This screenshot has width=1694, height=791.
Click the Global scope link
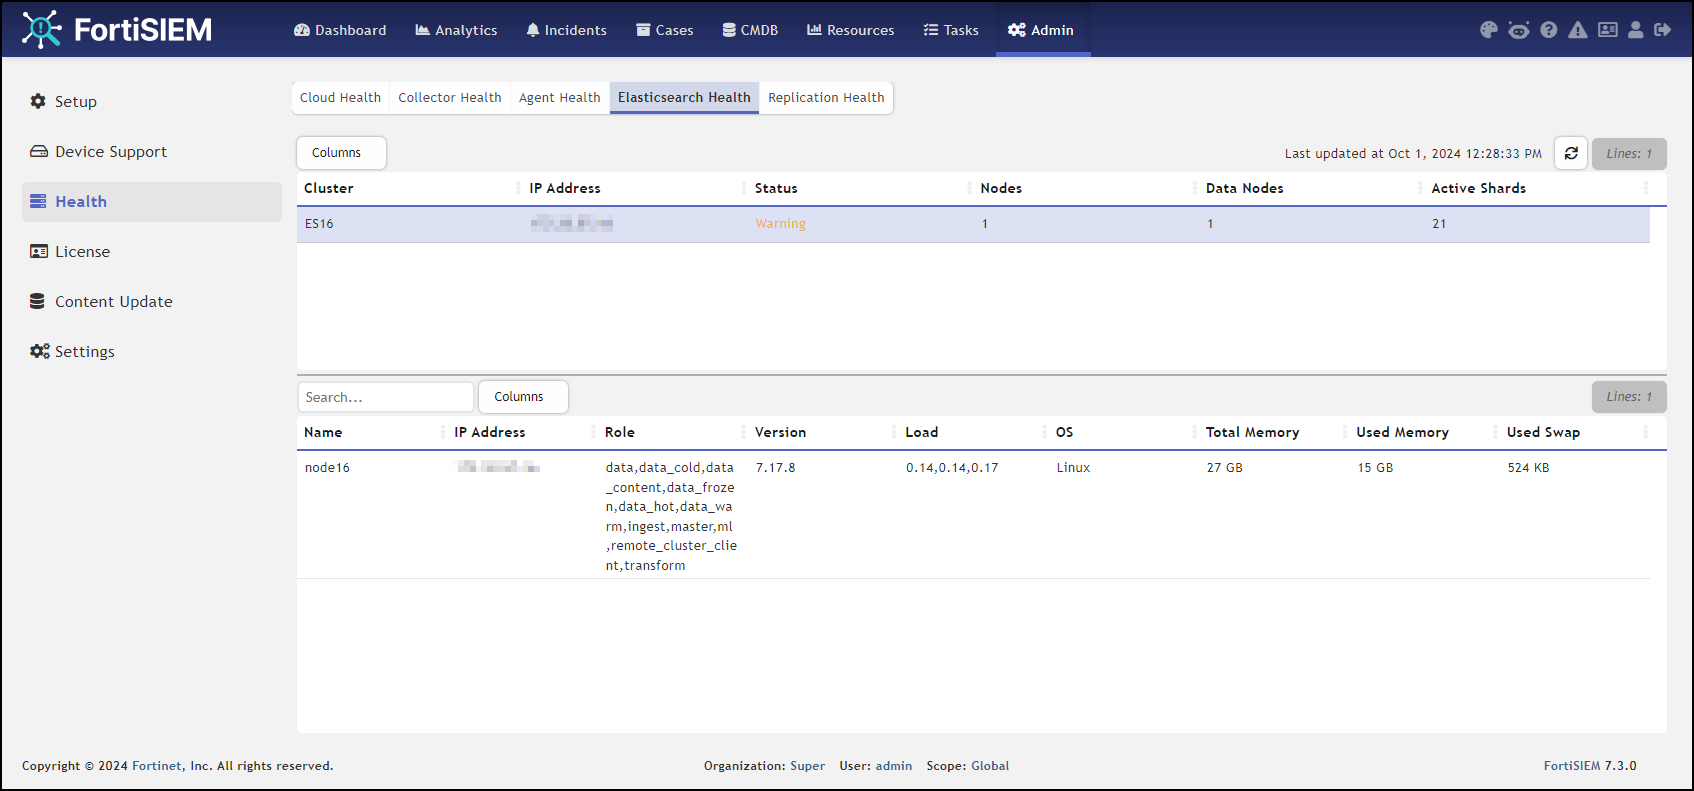click(990, 766)
